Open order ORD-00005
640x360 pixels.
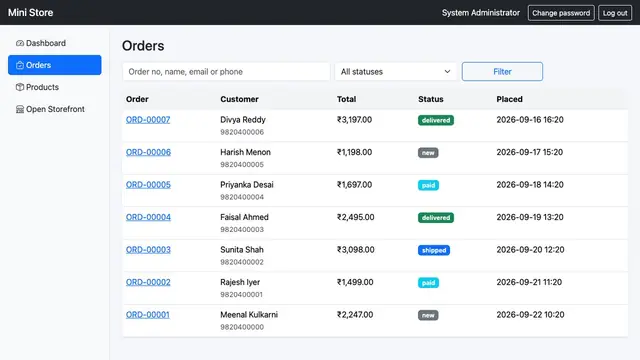click(x=148, y=184)
